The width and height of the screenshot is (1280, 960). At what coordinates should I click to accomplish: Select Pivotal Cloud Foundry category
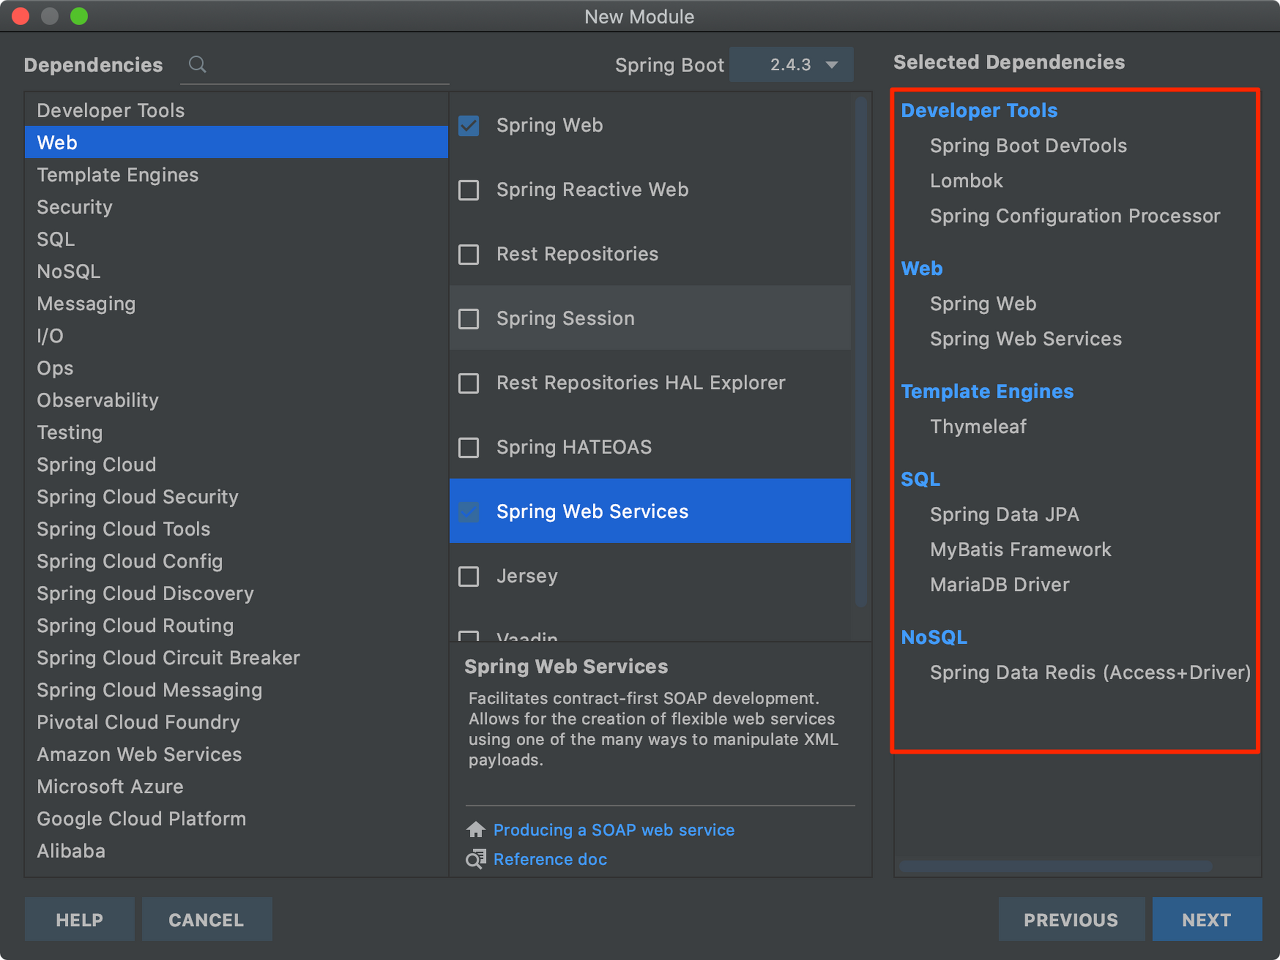pos(236,722)
